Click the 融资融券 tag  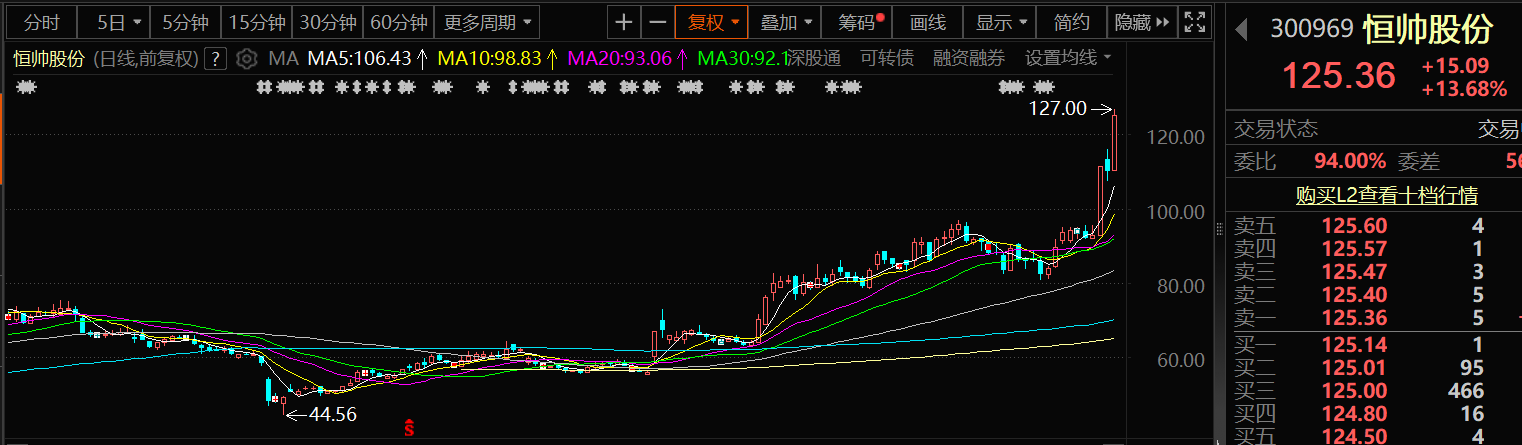pyautogui.click(x=968, y=59)
